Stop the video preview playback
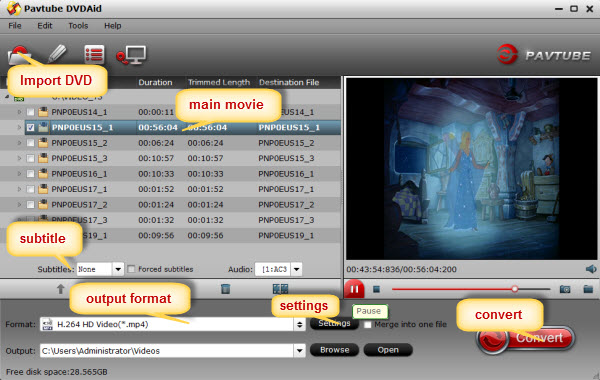 tap(377, 289)
